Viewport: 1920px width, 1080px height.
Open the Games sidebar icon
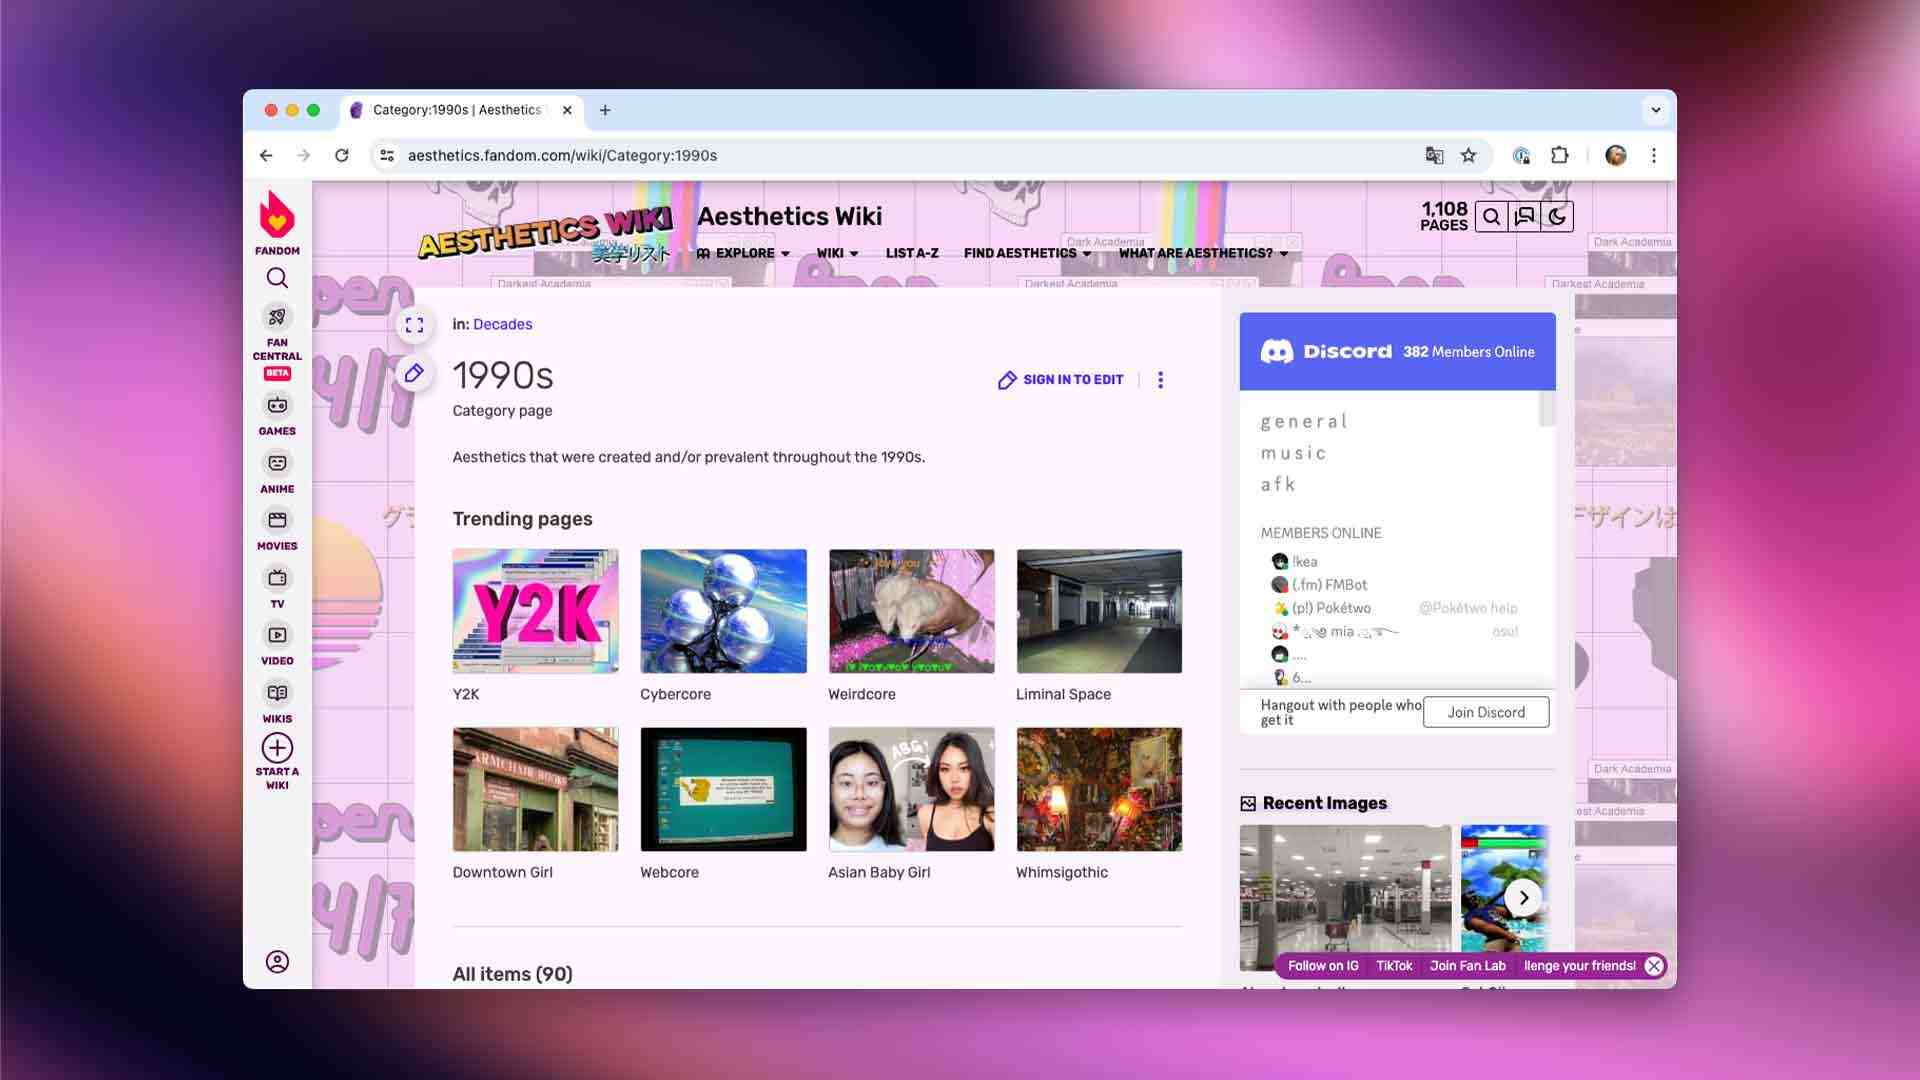tap(277, 405)
